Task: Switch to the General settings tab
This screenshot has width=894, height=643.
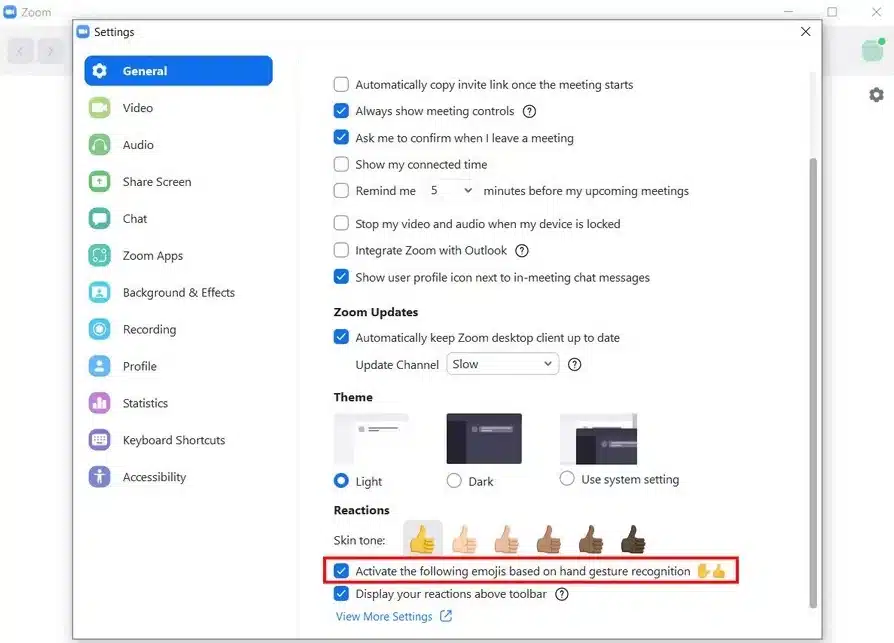Action: pyautogui.click(x=178, y=71)
